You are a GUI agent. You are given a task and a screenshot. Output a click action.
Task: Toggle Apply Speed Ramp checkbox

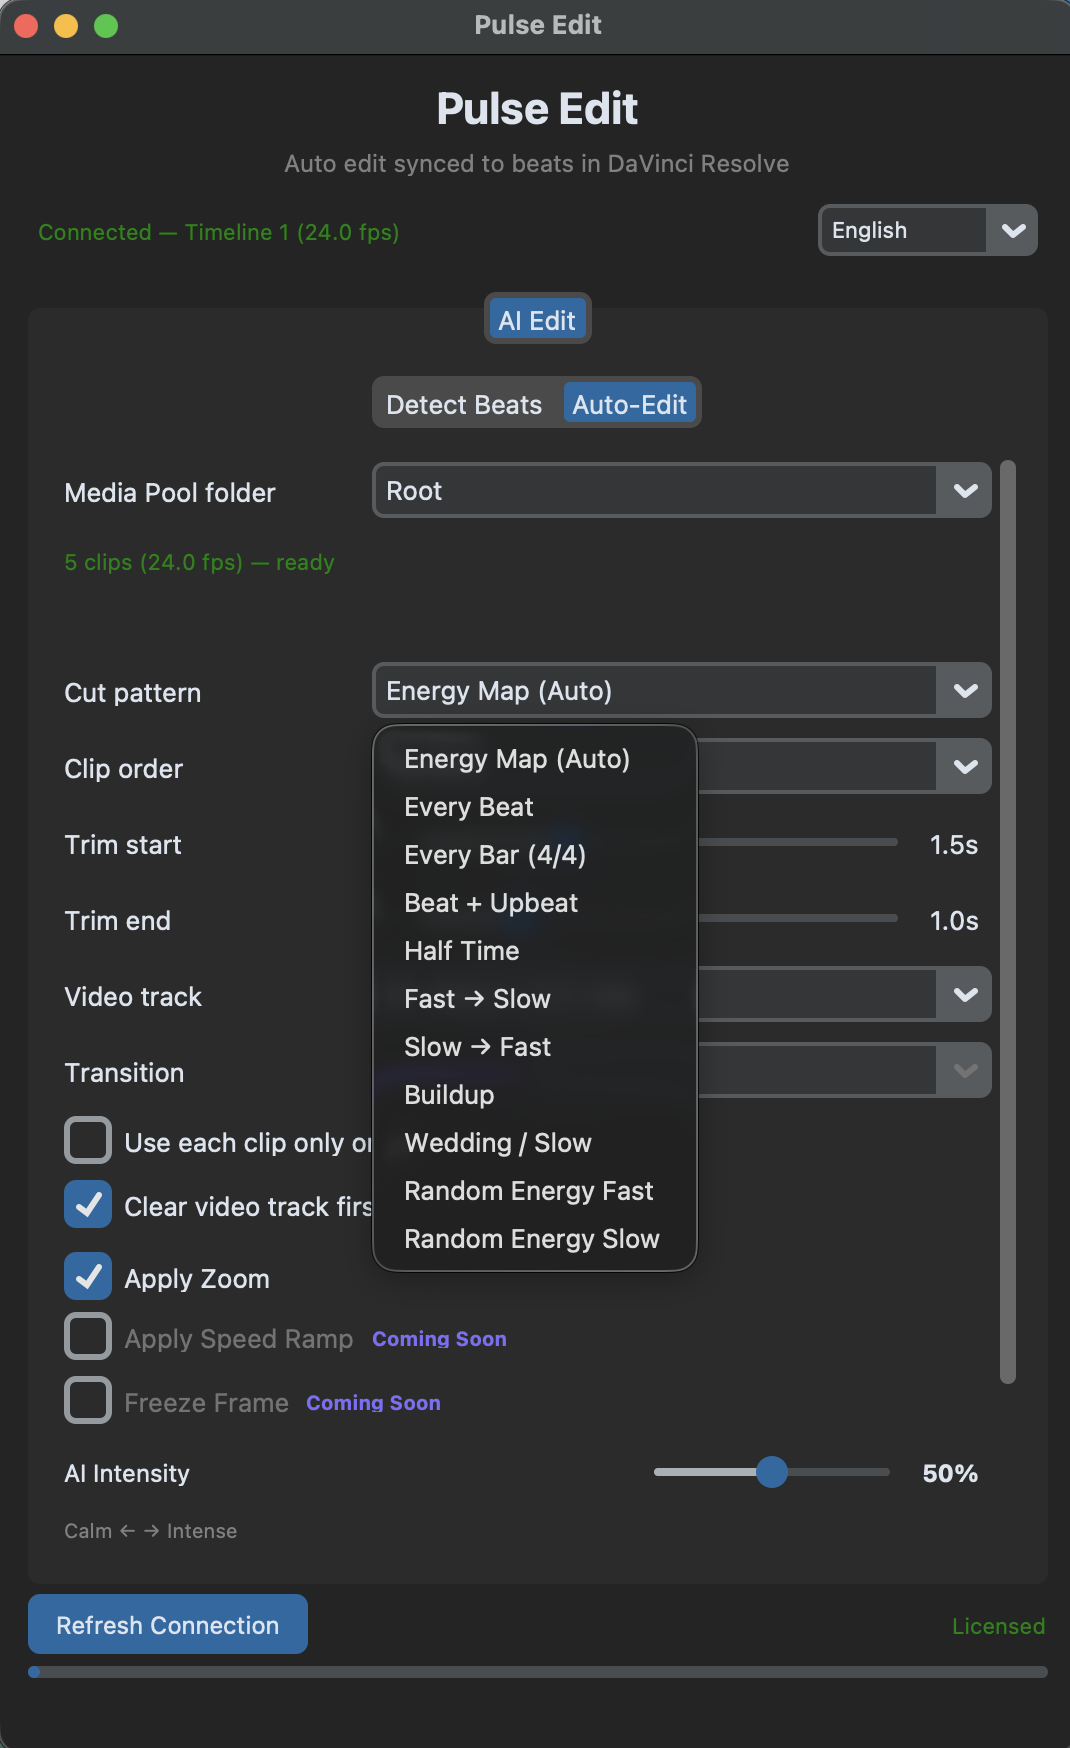(88, 1336)
